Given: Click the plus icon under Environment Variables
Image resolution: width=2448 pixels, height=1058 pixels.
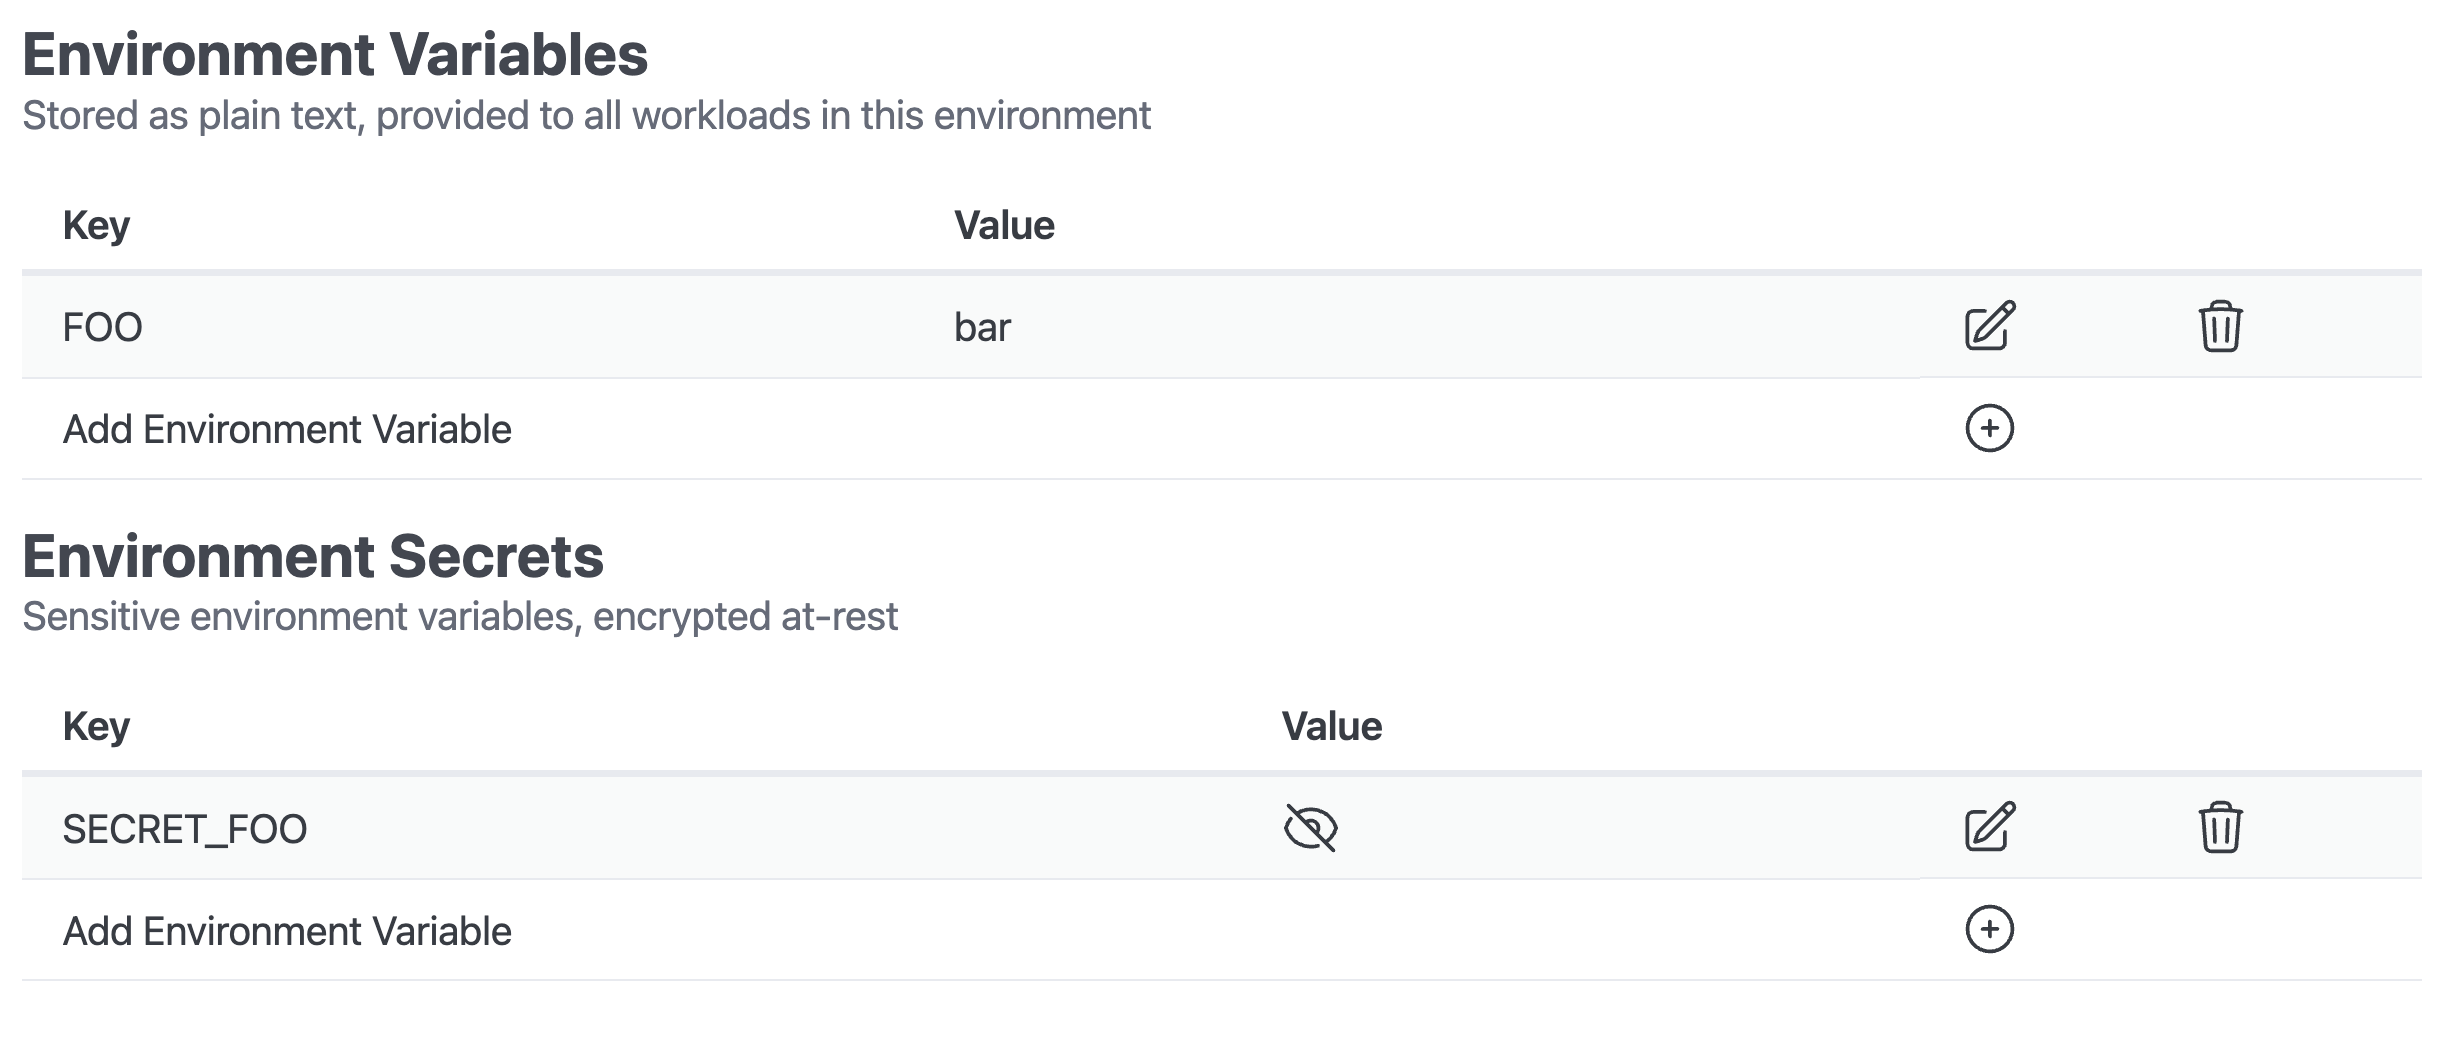Looking at the screenshot, I should pos(1989,428).
